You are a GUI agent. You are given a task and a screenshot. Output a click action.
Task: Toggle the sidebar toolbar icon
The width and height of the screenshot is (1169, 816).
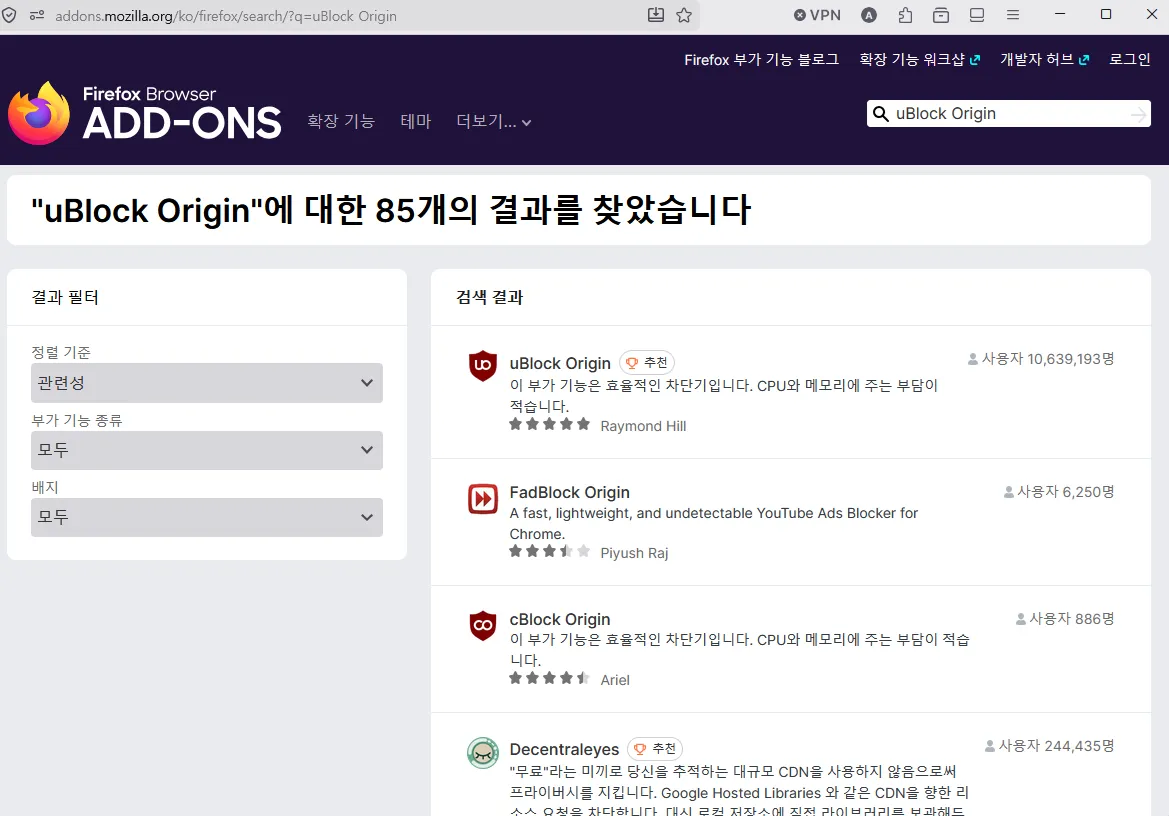(977, 15)
